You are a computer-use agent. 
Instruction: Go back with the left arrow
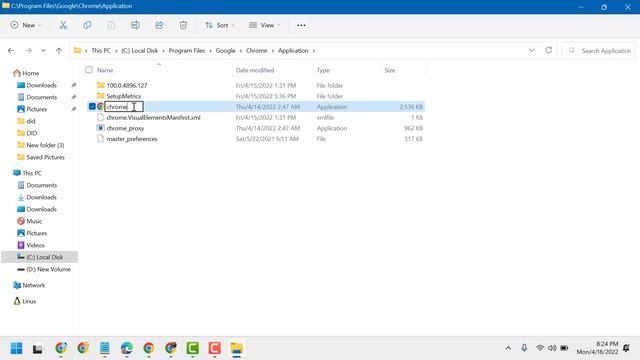[11, 51]
